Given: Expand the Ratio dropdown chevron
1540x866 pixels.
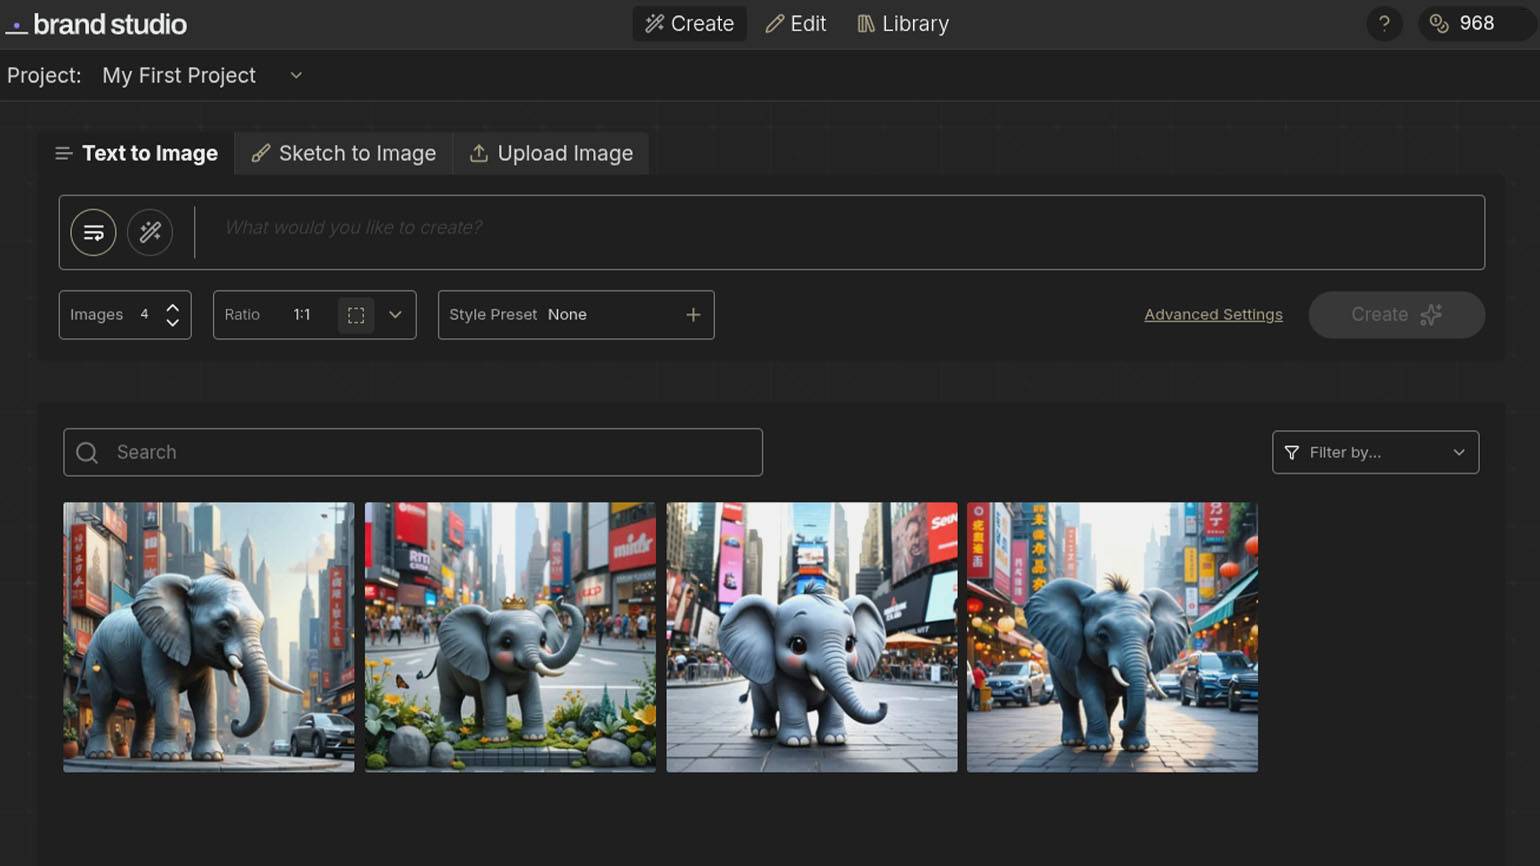Looking at the screenshot, I should [x=395, y=315].
